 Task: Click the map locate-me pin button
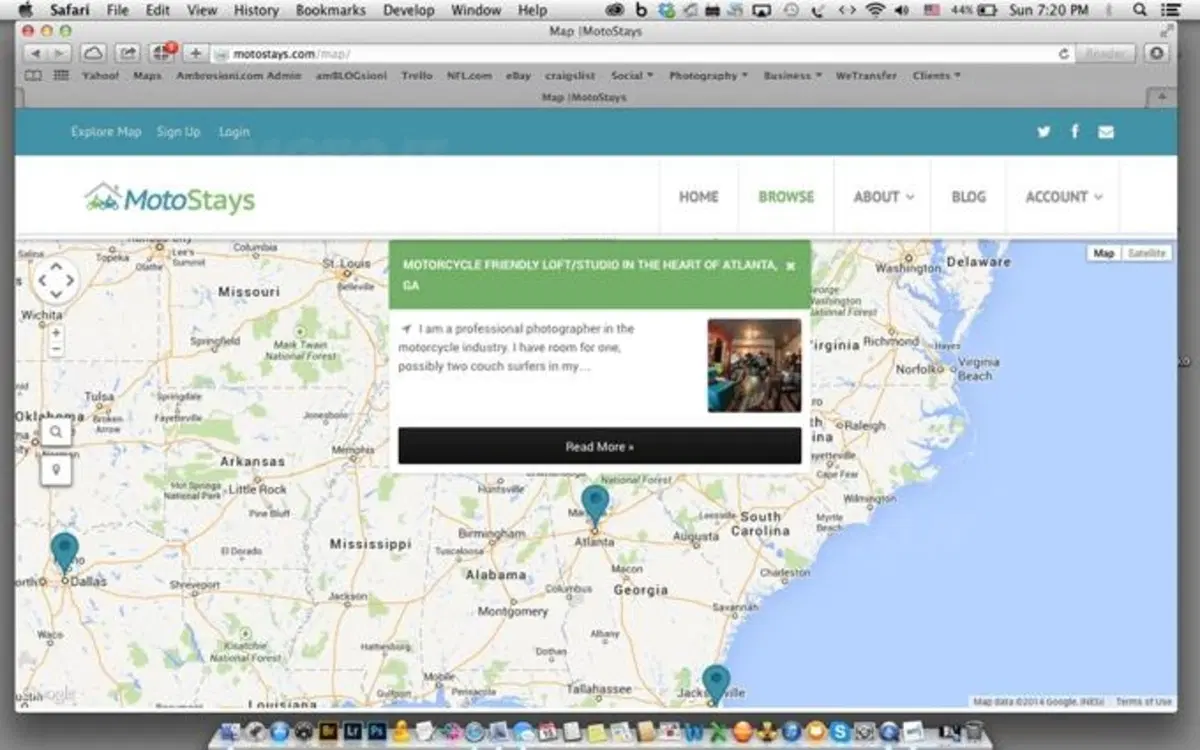[56, 469]
